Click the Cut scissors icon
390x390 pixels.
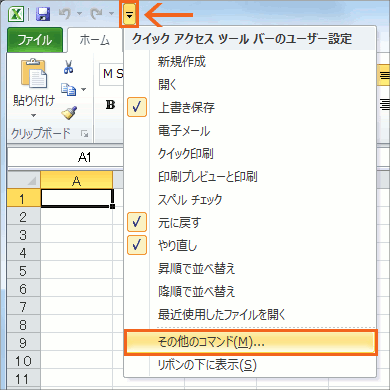pyautogui.click(x=69, y=67)
